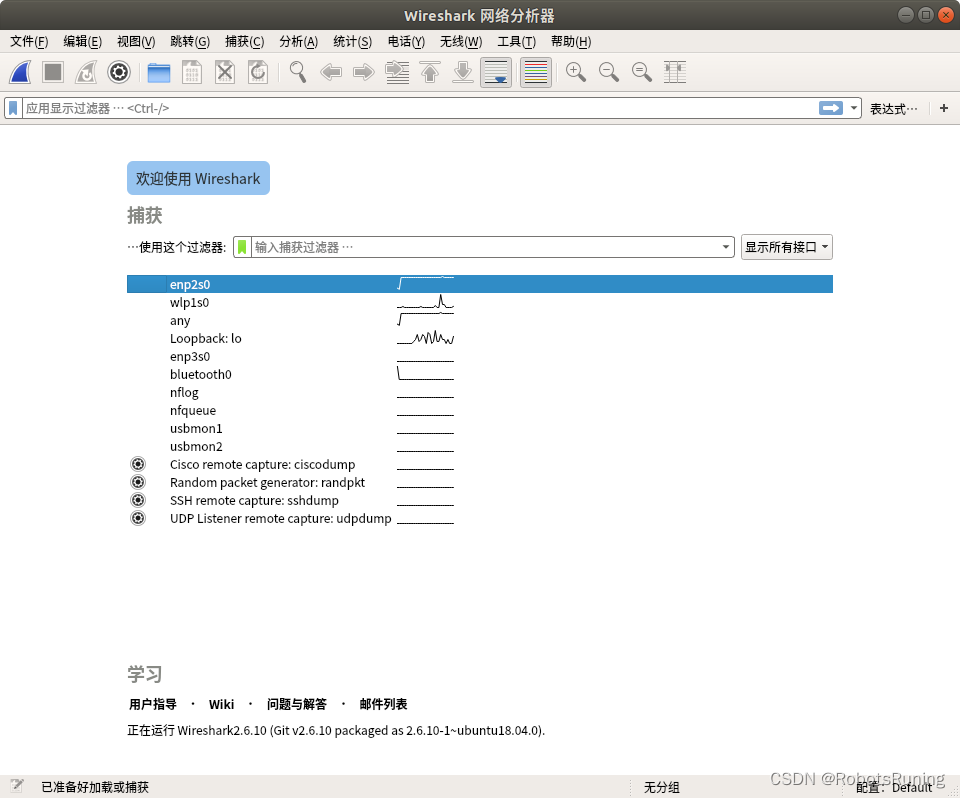This screenshot has width=960, height=798.
Task: Open expert information icon in status bar
Action: (17, 786)
